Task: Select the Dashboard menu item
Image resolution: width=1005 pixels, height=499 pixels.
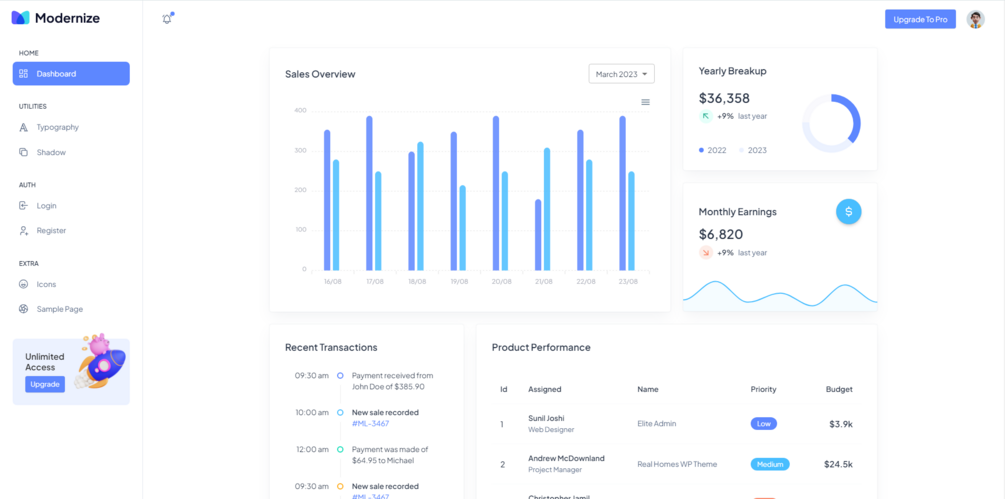Action: click(71, 74)
